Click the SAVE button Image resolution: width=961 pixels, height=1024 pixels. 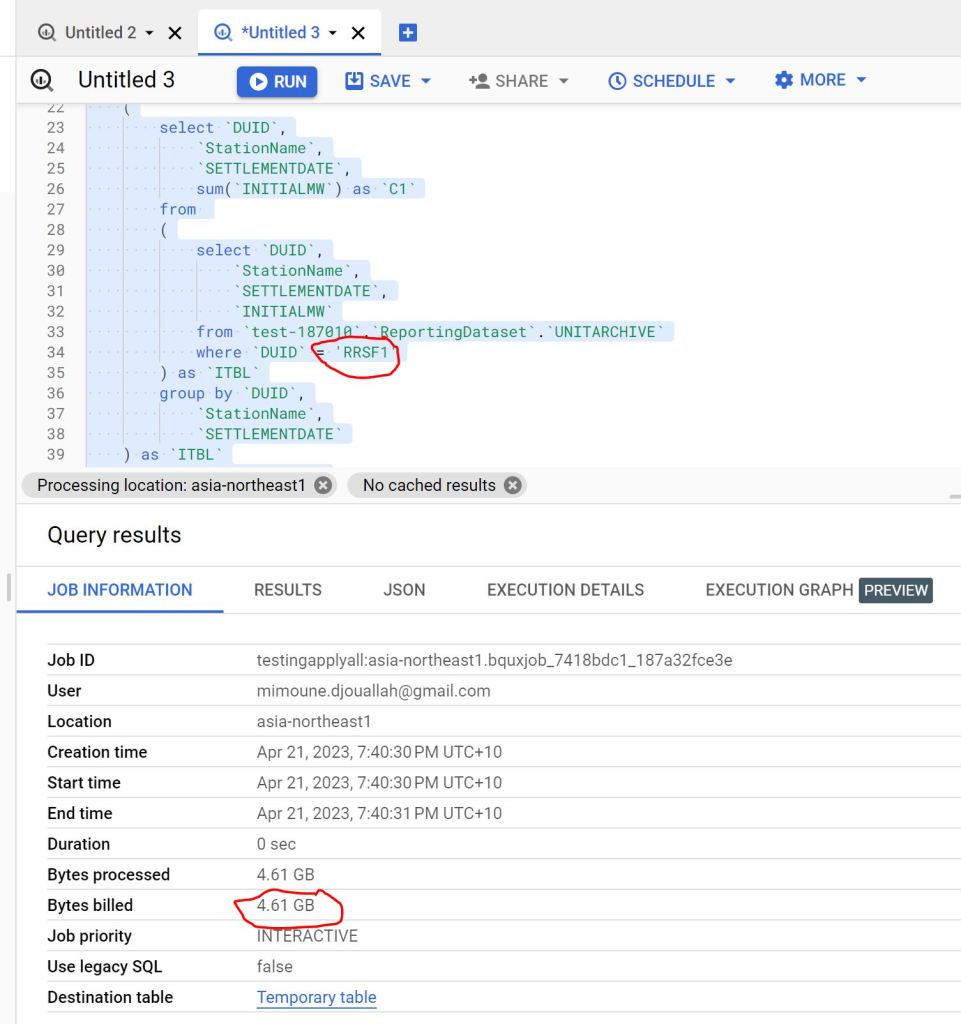pyautogui.click(x=388, y=81)
